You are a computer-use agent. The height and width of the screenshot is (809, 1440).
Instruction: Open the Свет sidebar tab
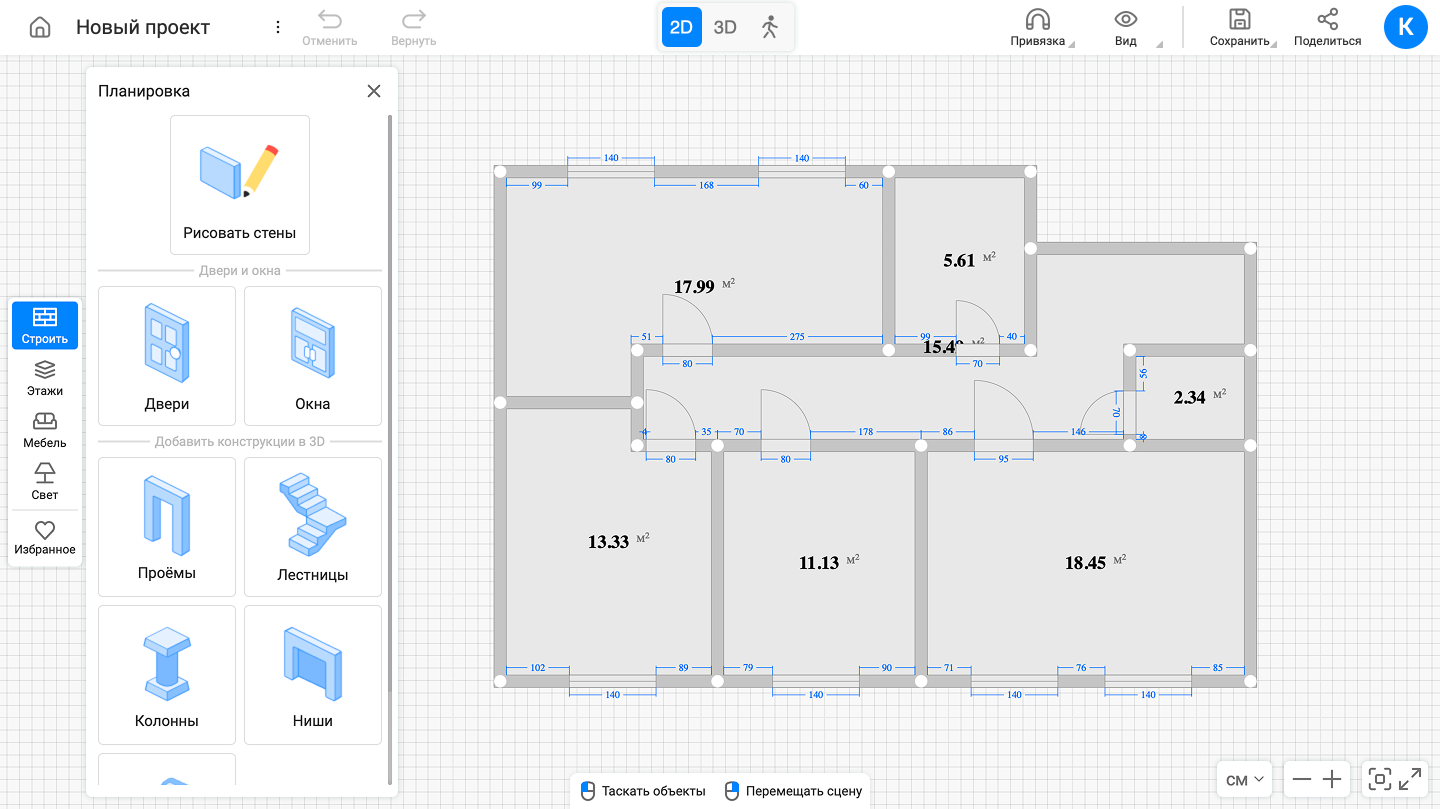coord(45,482)
